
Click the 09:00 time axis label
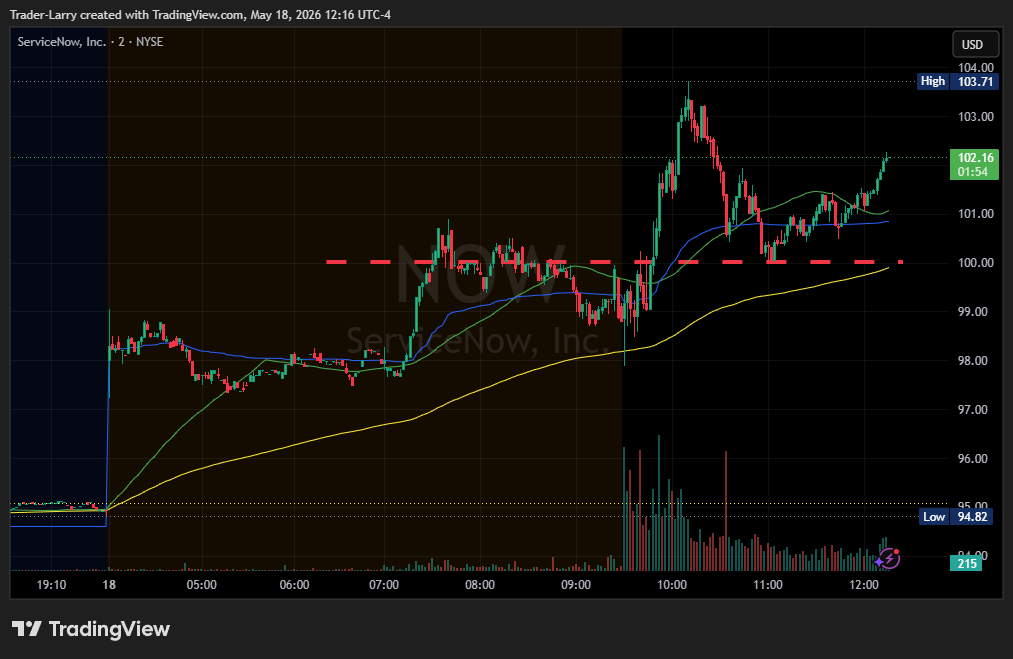click(x=576, y=585)
